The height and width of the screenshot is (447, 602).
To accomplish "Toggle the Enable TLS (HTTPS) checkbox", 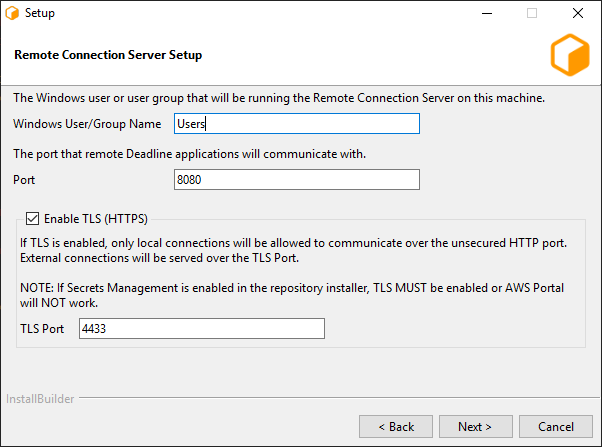I will coord(33,218).
